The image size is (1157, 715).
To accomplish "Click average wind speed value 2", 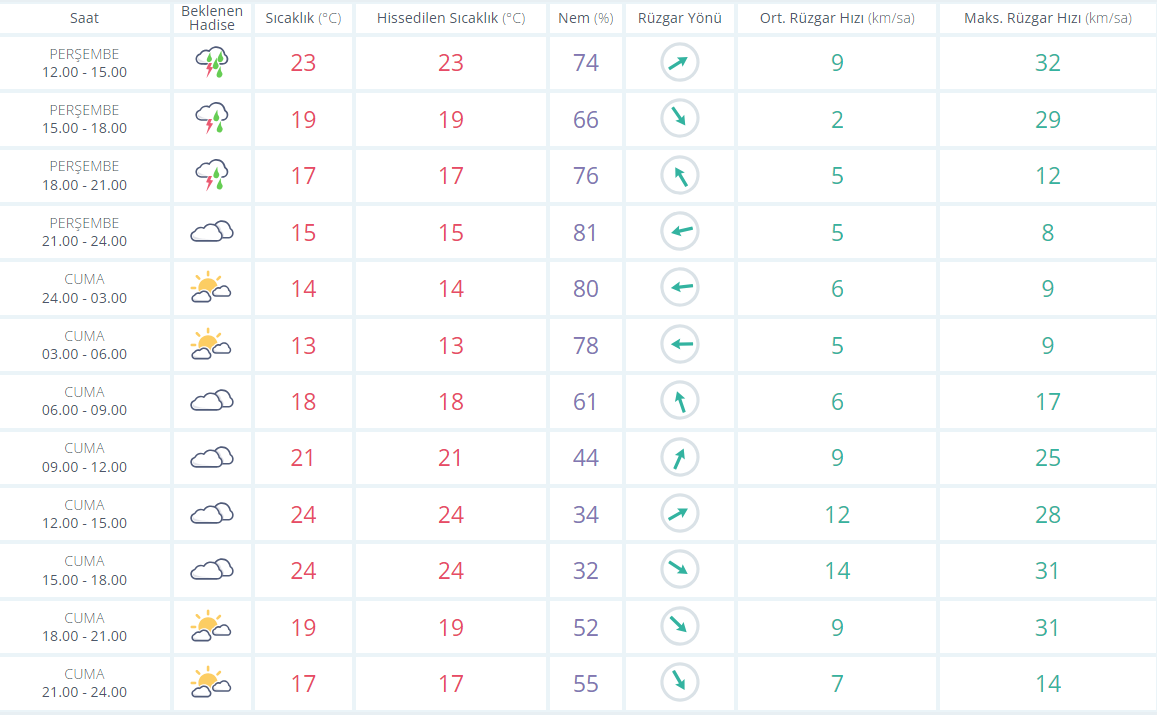I will [837, 120].
